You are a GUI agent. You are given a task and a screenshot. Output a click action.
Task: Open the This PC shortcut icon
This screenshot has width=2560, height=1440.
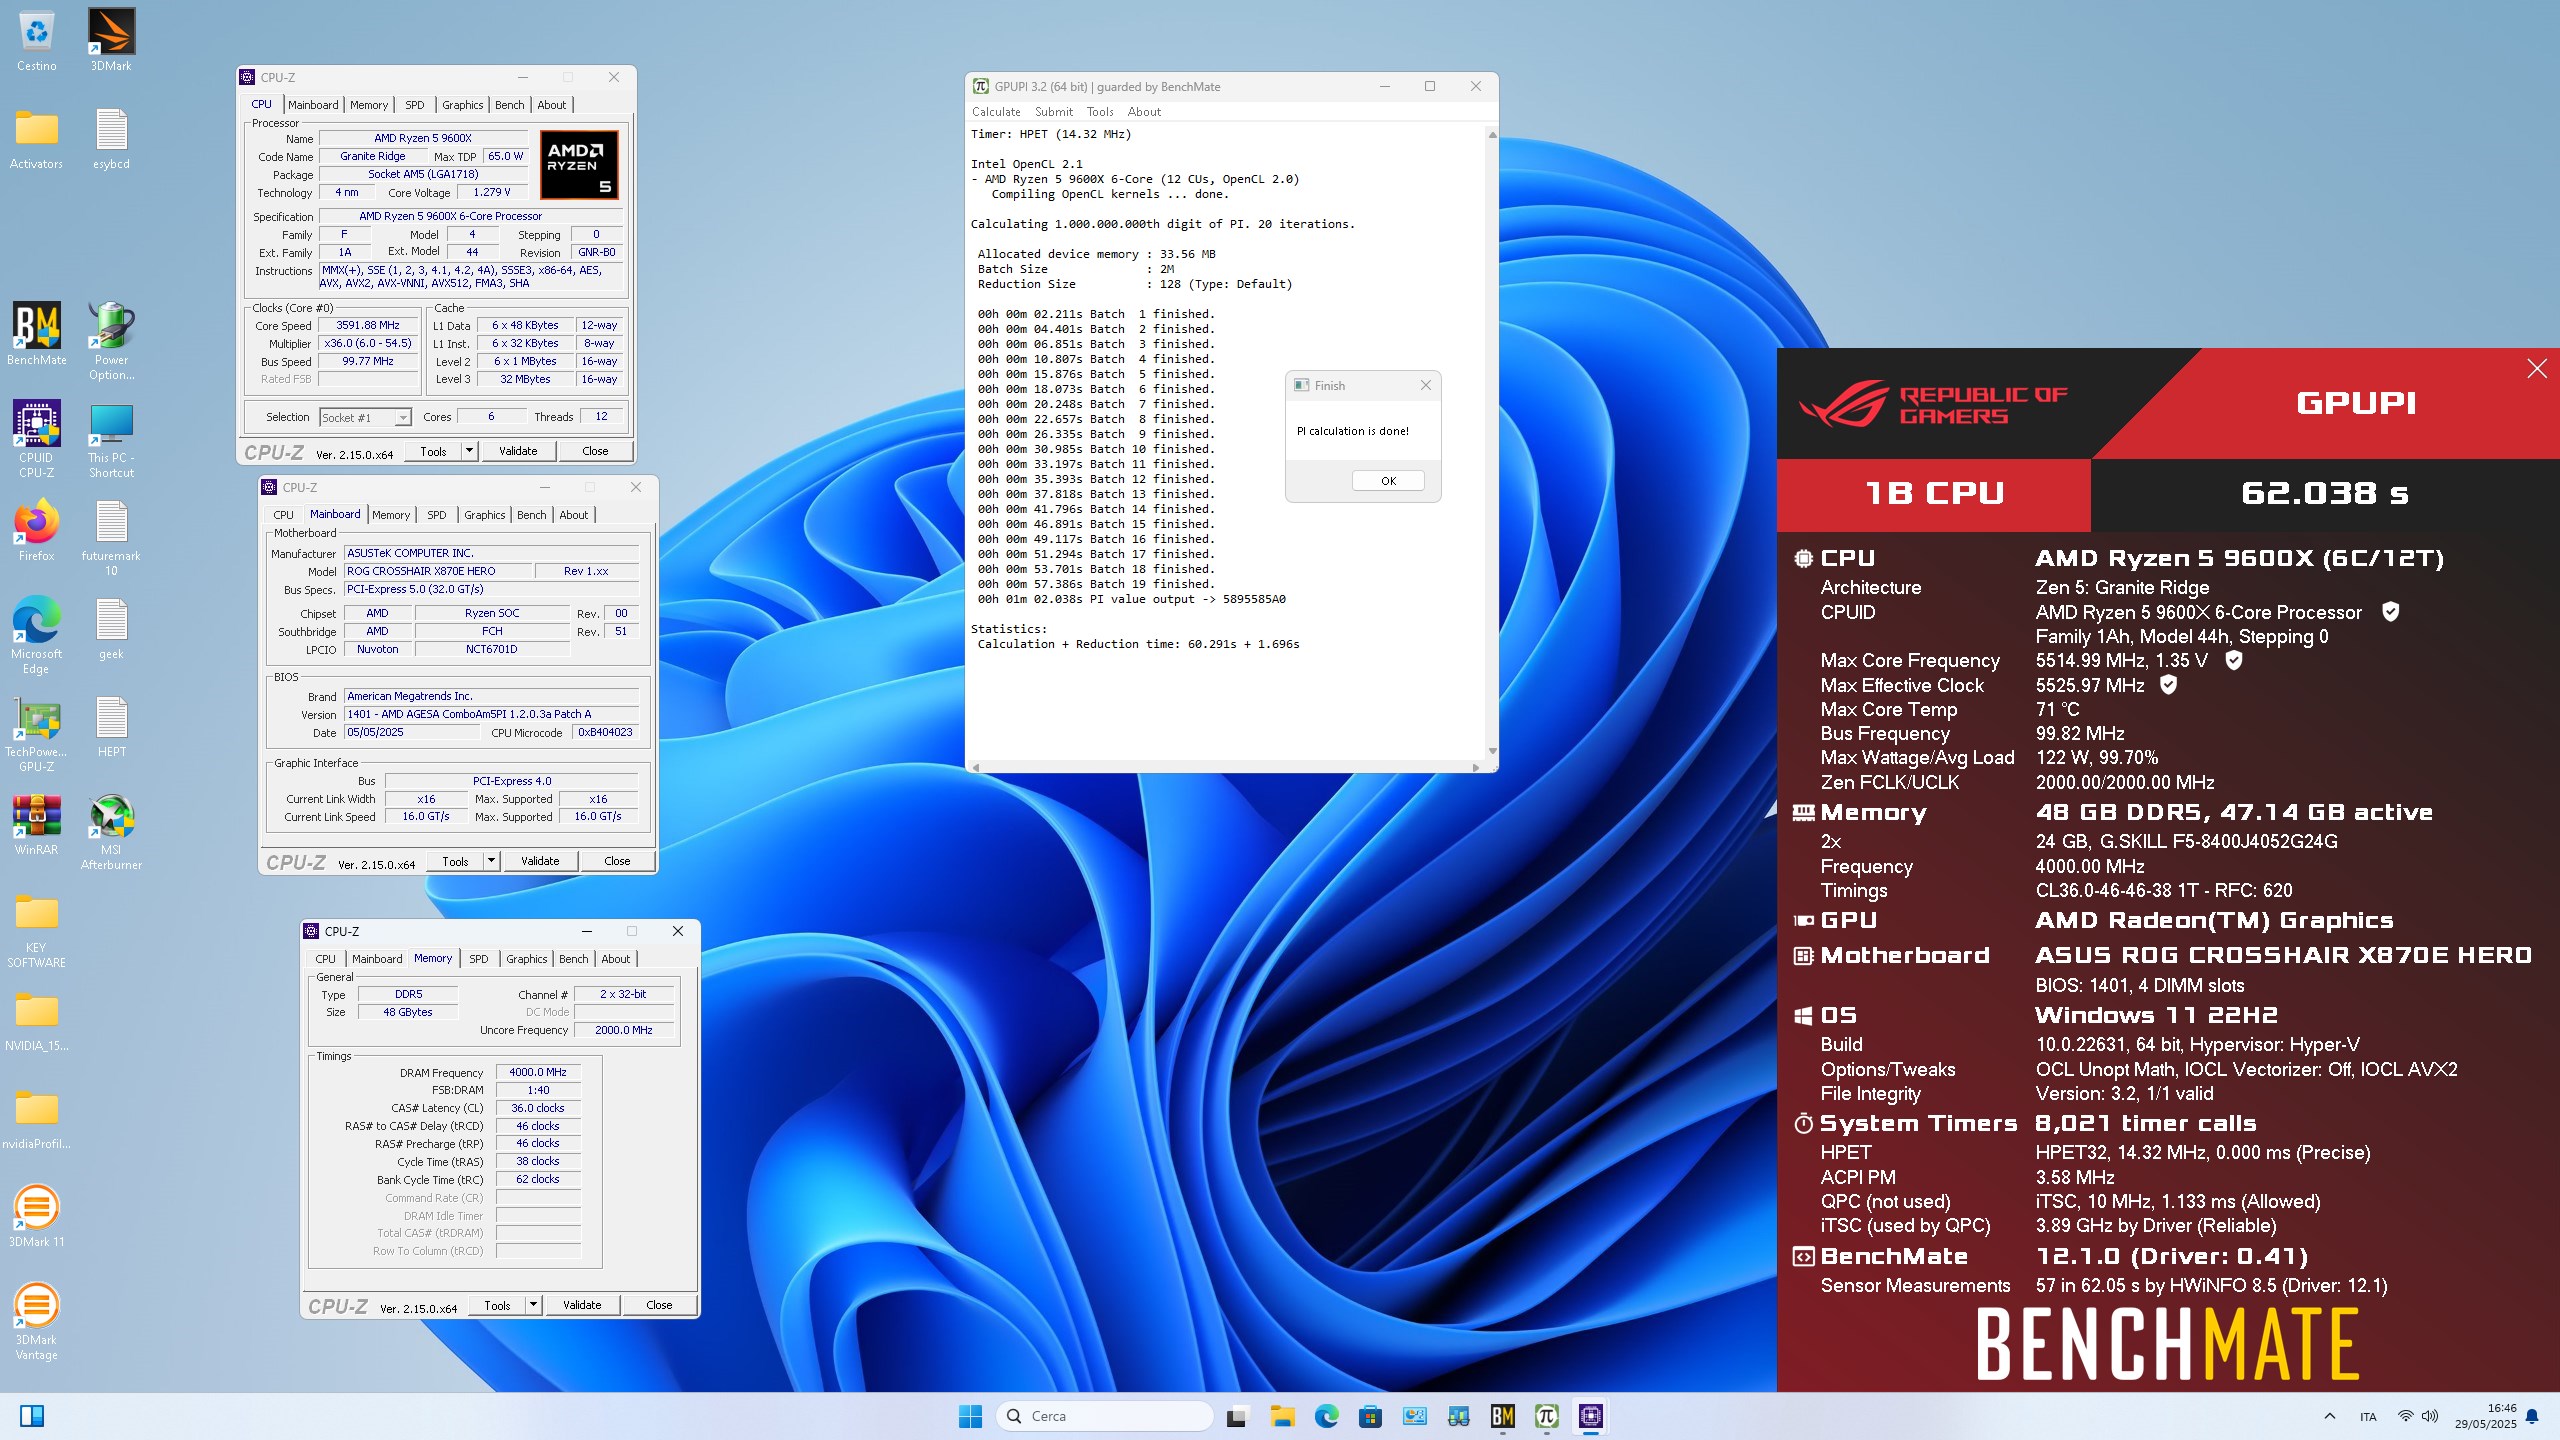coord(111,439)
